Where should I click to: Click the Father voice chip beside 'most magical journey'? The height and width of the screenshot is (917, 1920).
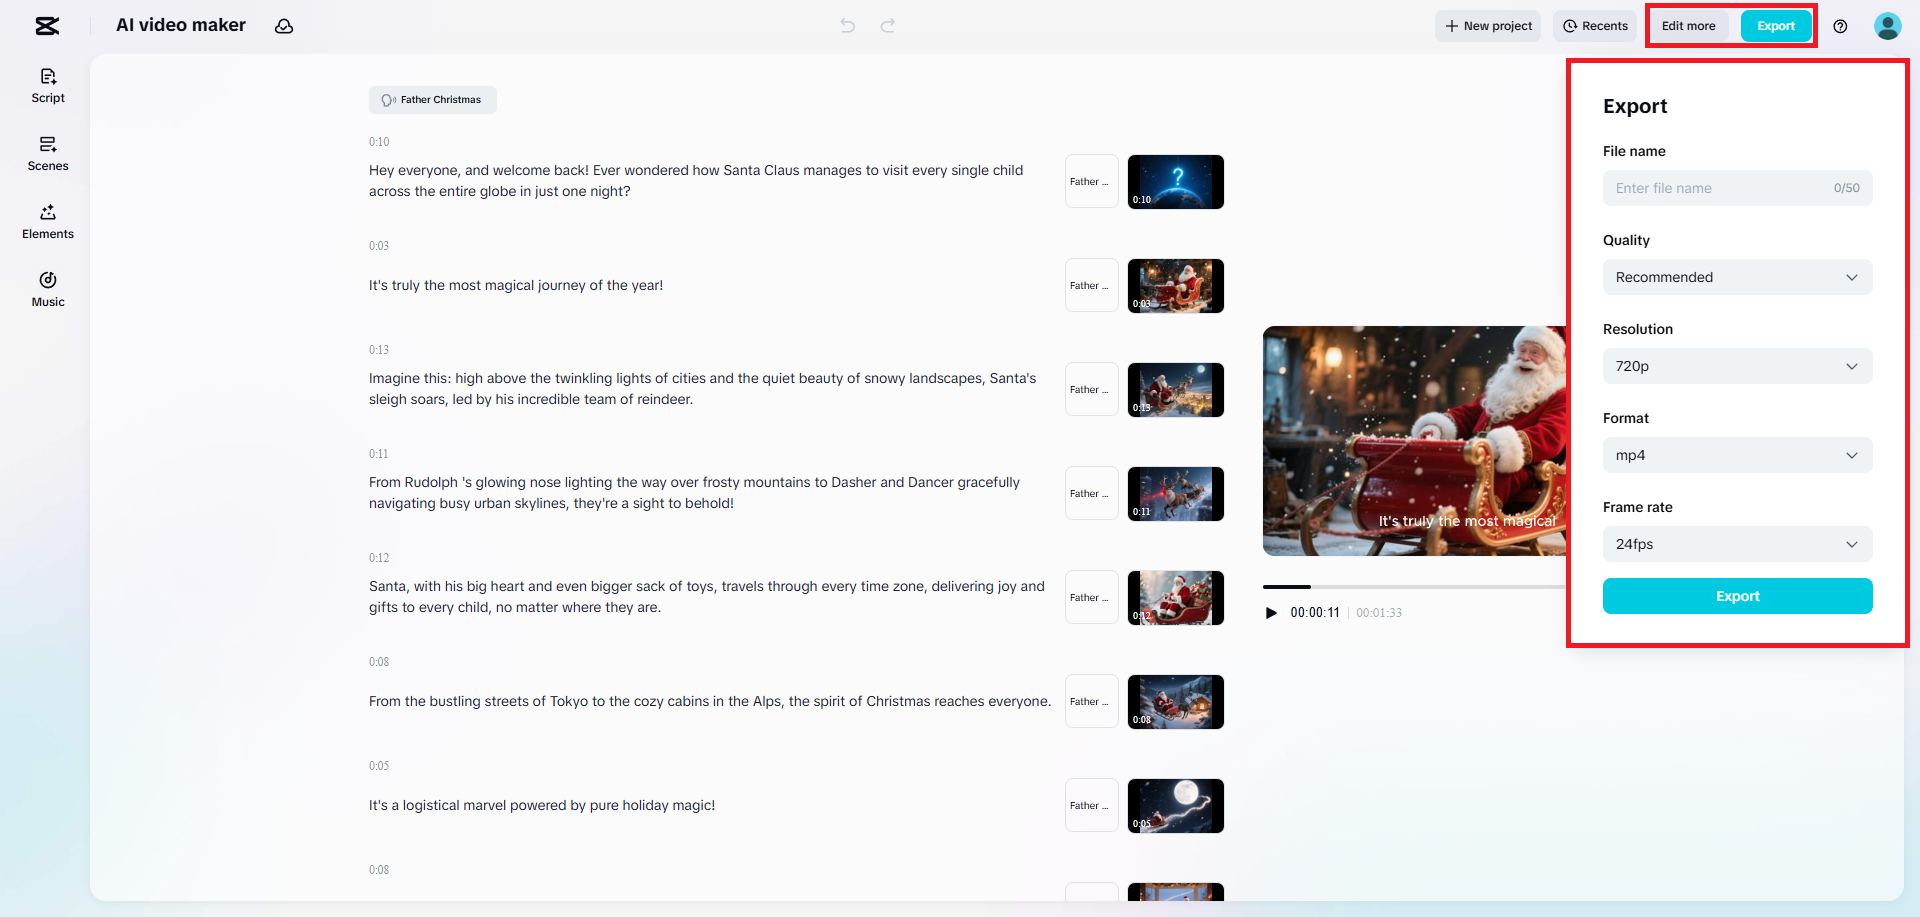[x=1092, y=286]
